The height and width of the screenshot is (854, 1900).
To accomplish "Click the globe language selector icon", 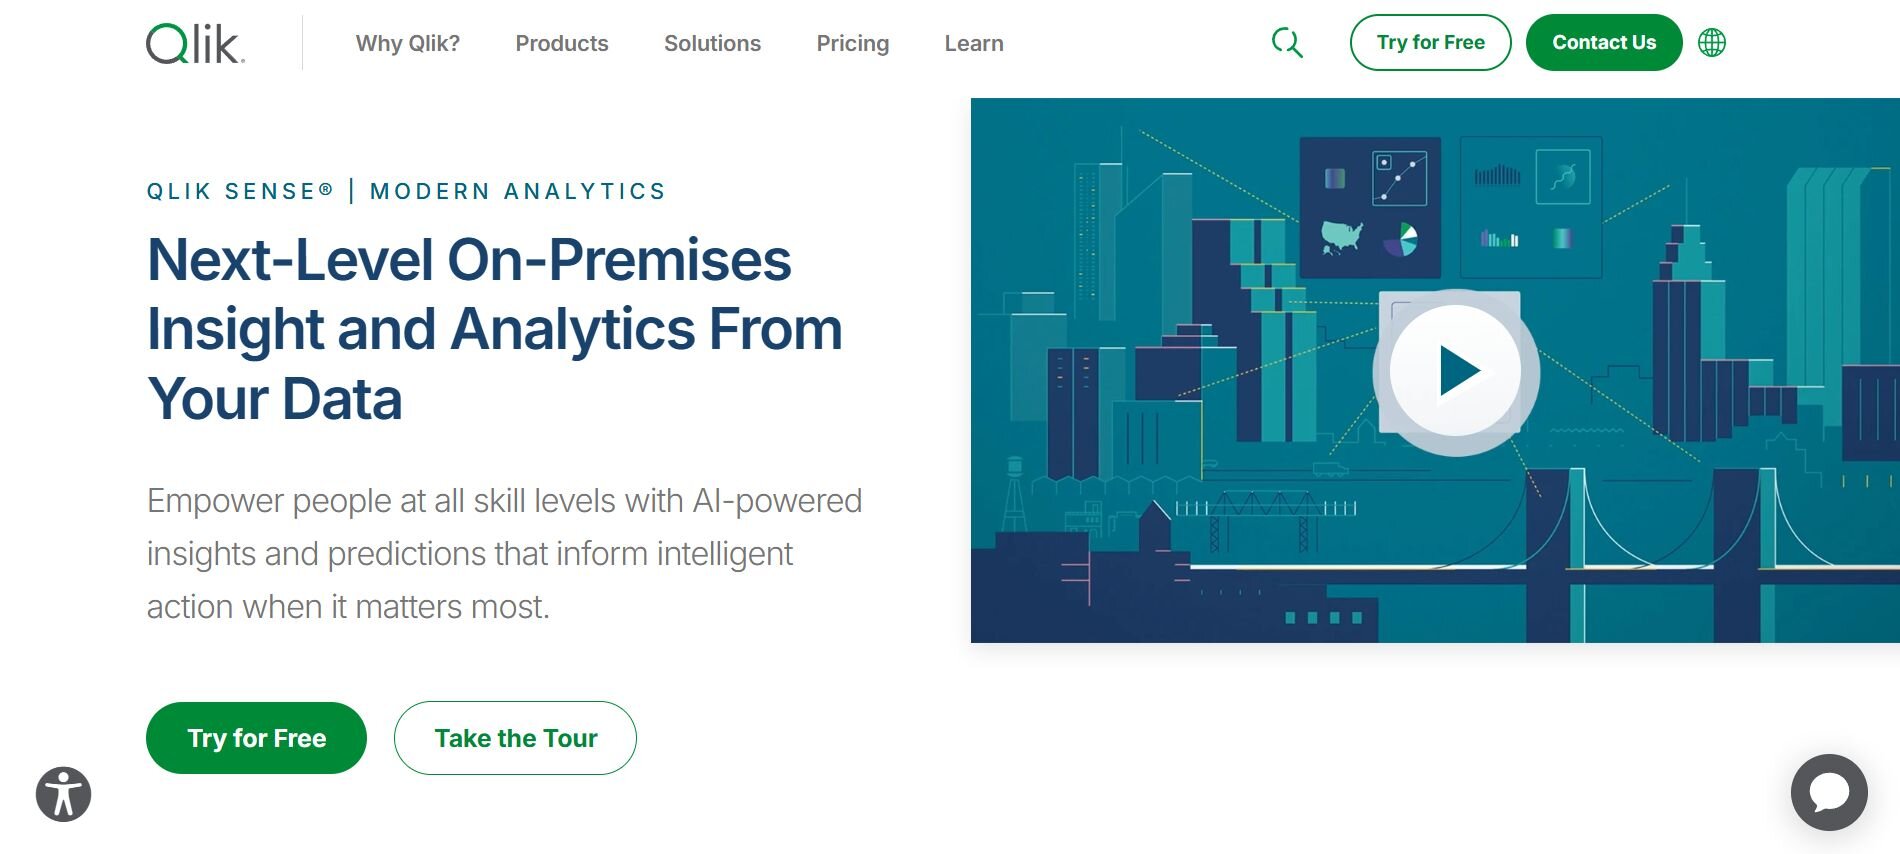I will (1711, 43).
